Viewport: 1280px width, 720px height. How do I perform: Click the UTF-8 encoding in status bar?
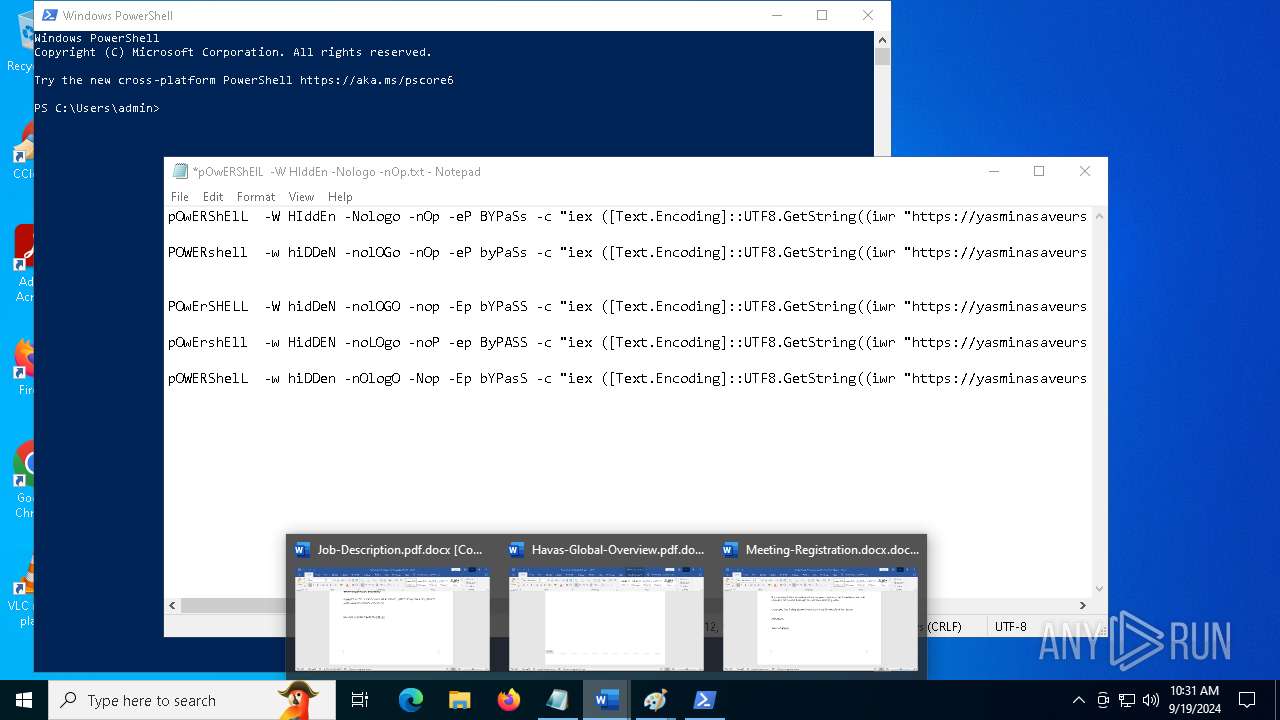1010,626
